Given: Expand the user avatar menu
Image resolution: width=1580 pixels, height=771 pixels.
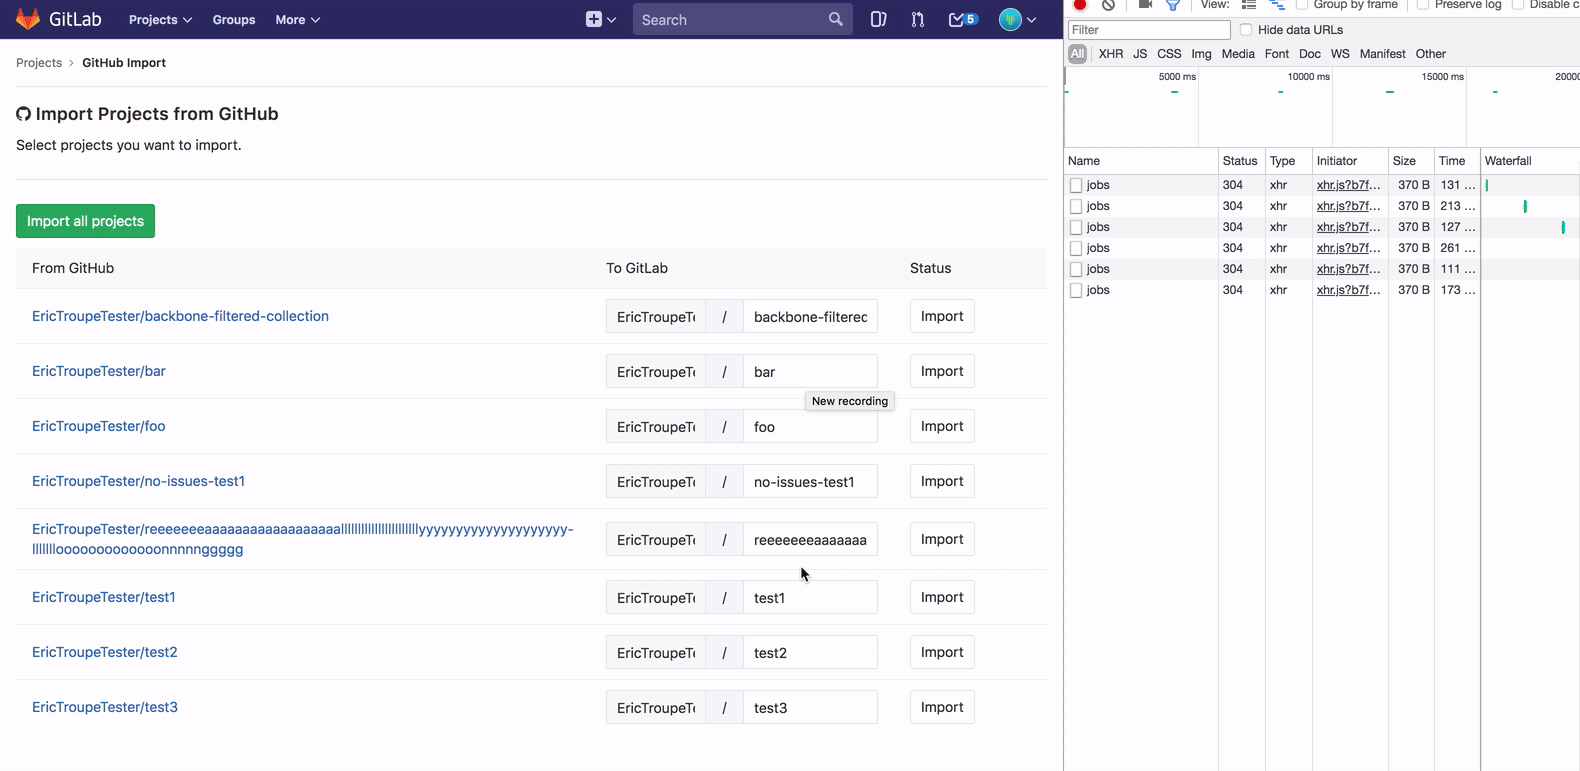Looking at the screenshot, I should 1017,19.
